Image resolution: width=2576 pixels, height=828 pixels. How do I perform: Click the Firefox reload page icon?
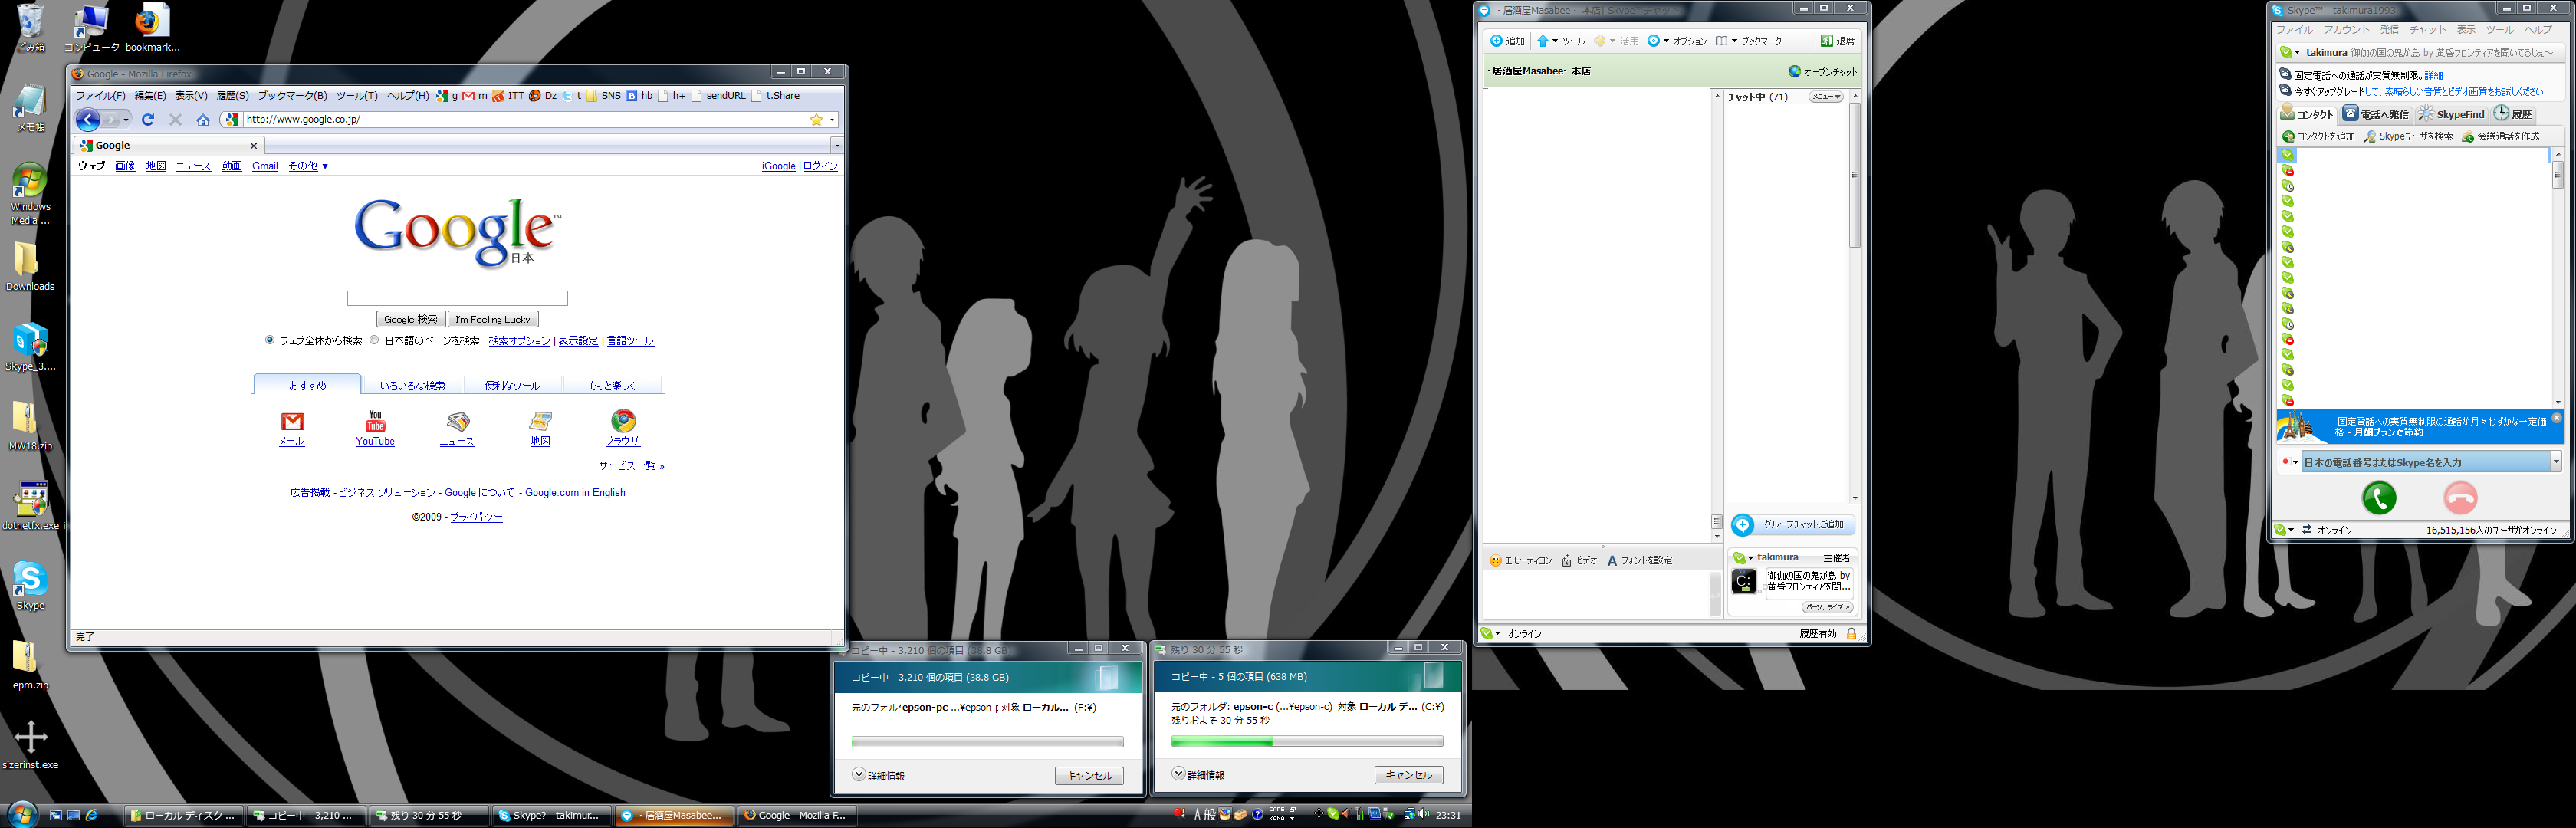click(148, 120)
